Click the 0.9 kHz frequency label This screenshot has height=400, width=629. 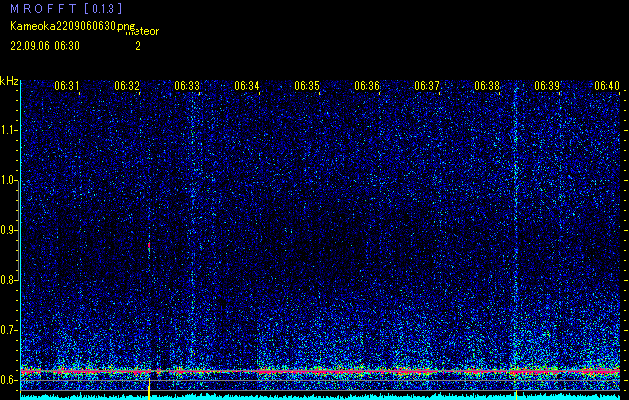click(9, 230)
